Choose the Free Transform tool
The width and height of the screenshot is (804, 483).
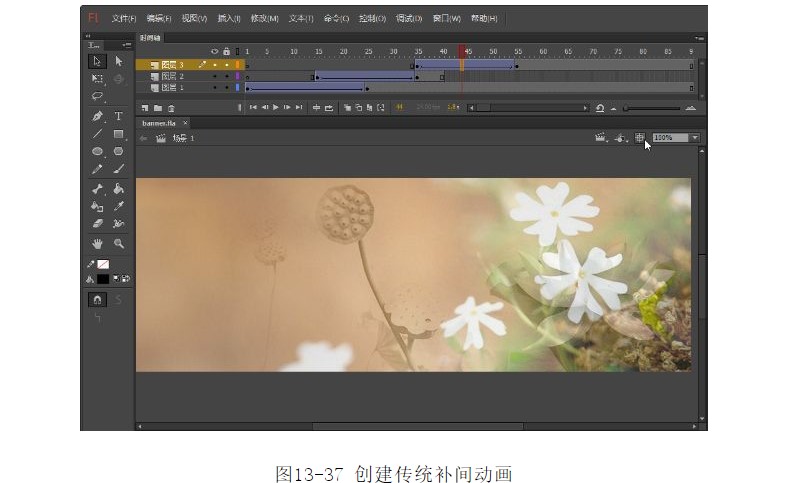coord(97,78)
